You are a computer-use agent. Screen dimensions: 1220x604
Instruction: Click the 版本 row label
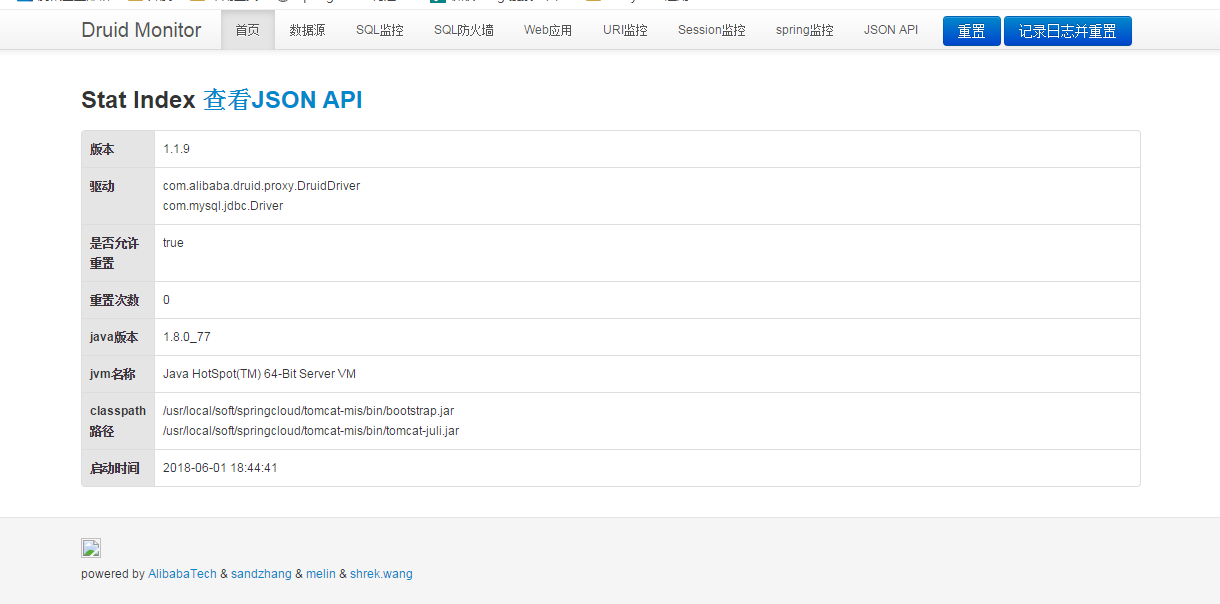[x=102, y=149]
